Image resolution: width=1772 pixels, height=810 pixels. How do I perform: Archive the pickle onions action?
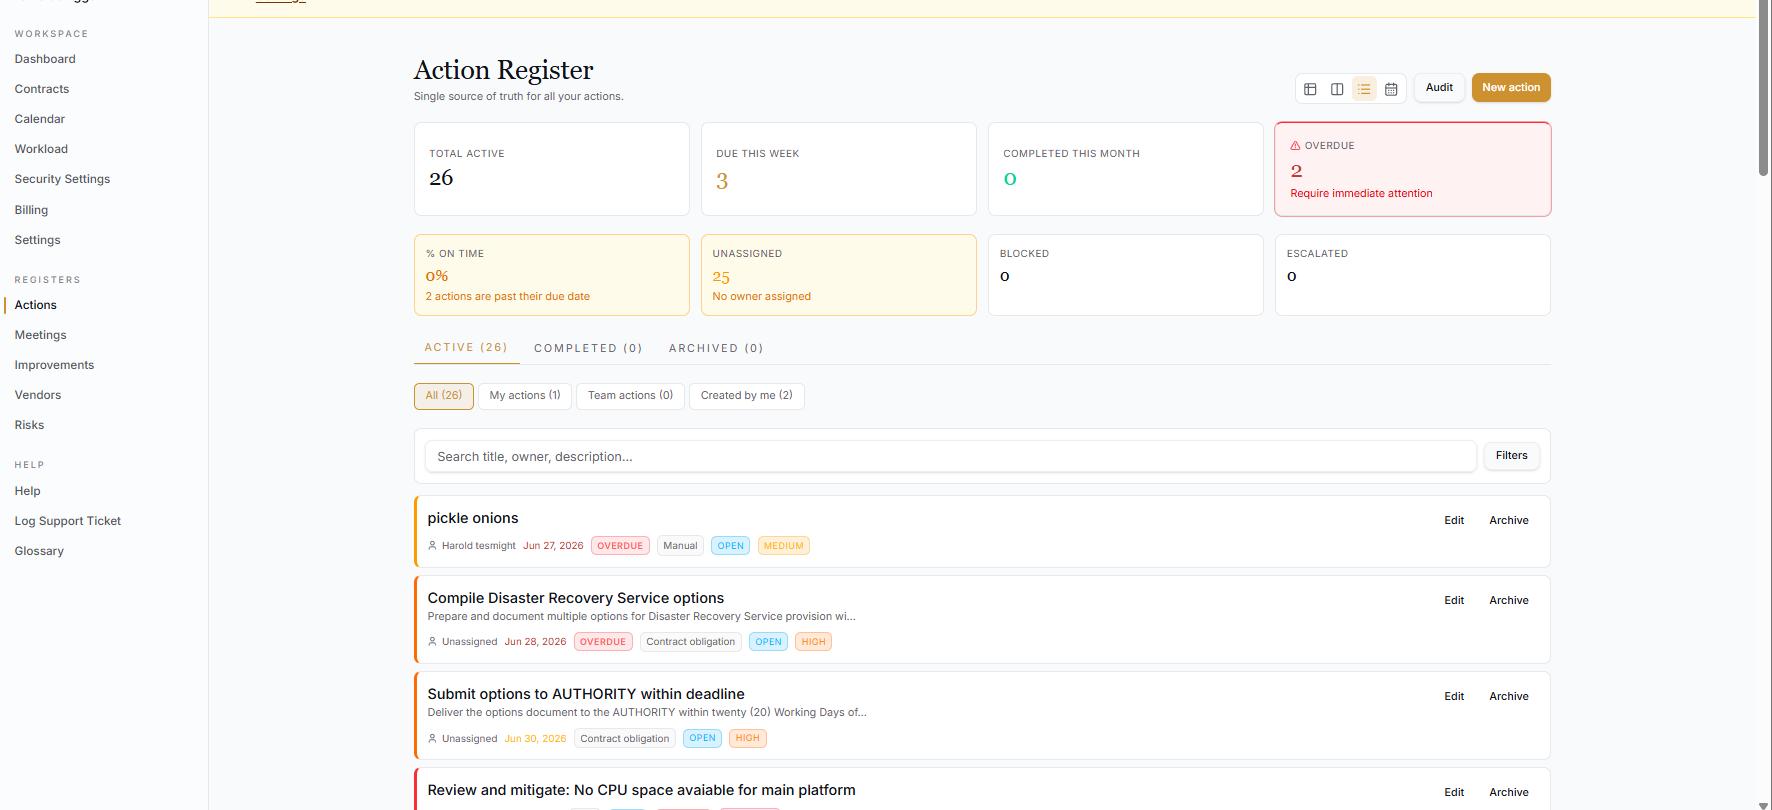1509,521
